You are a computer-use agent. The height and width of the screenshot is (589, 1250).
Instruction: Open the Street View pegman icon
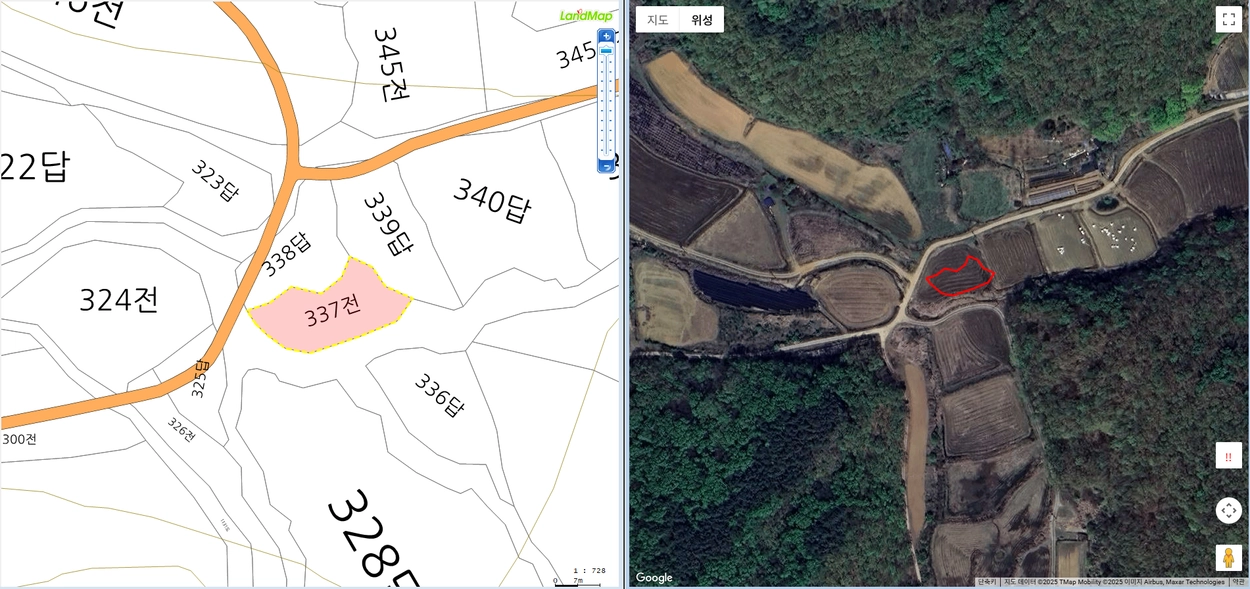click(x=1229, y=557)
